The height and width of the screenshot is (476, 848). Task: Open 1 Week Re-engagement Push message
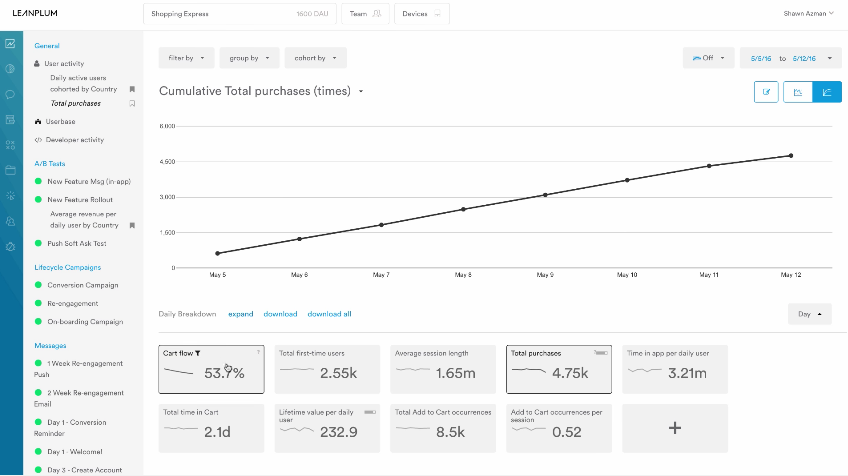click(x=79, y=369)
